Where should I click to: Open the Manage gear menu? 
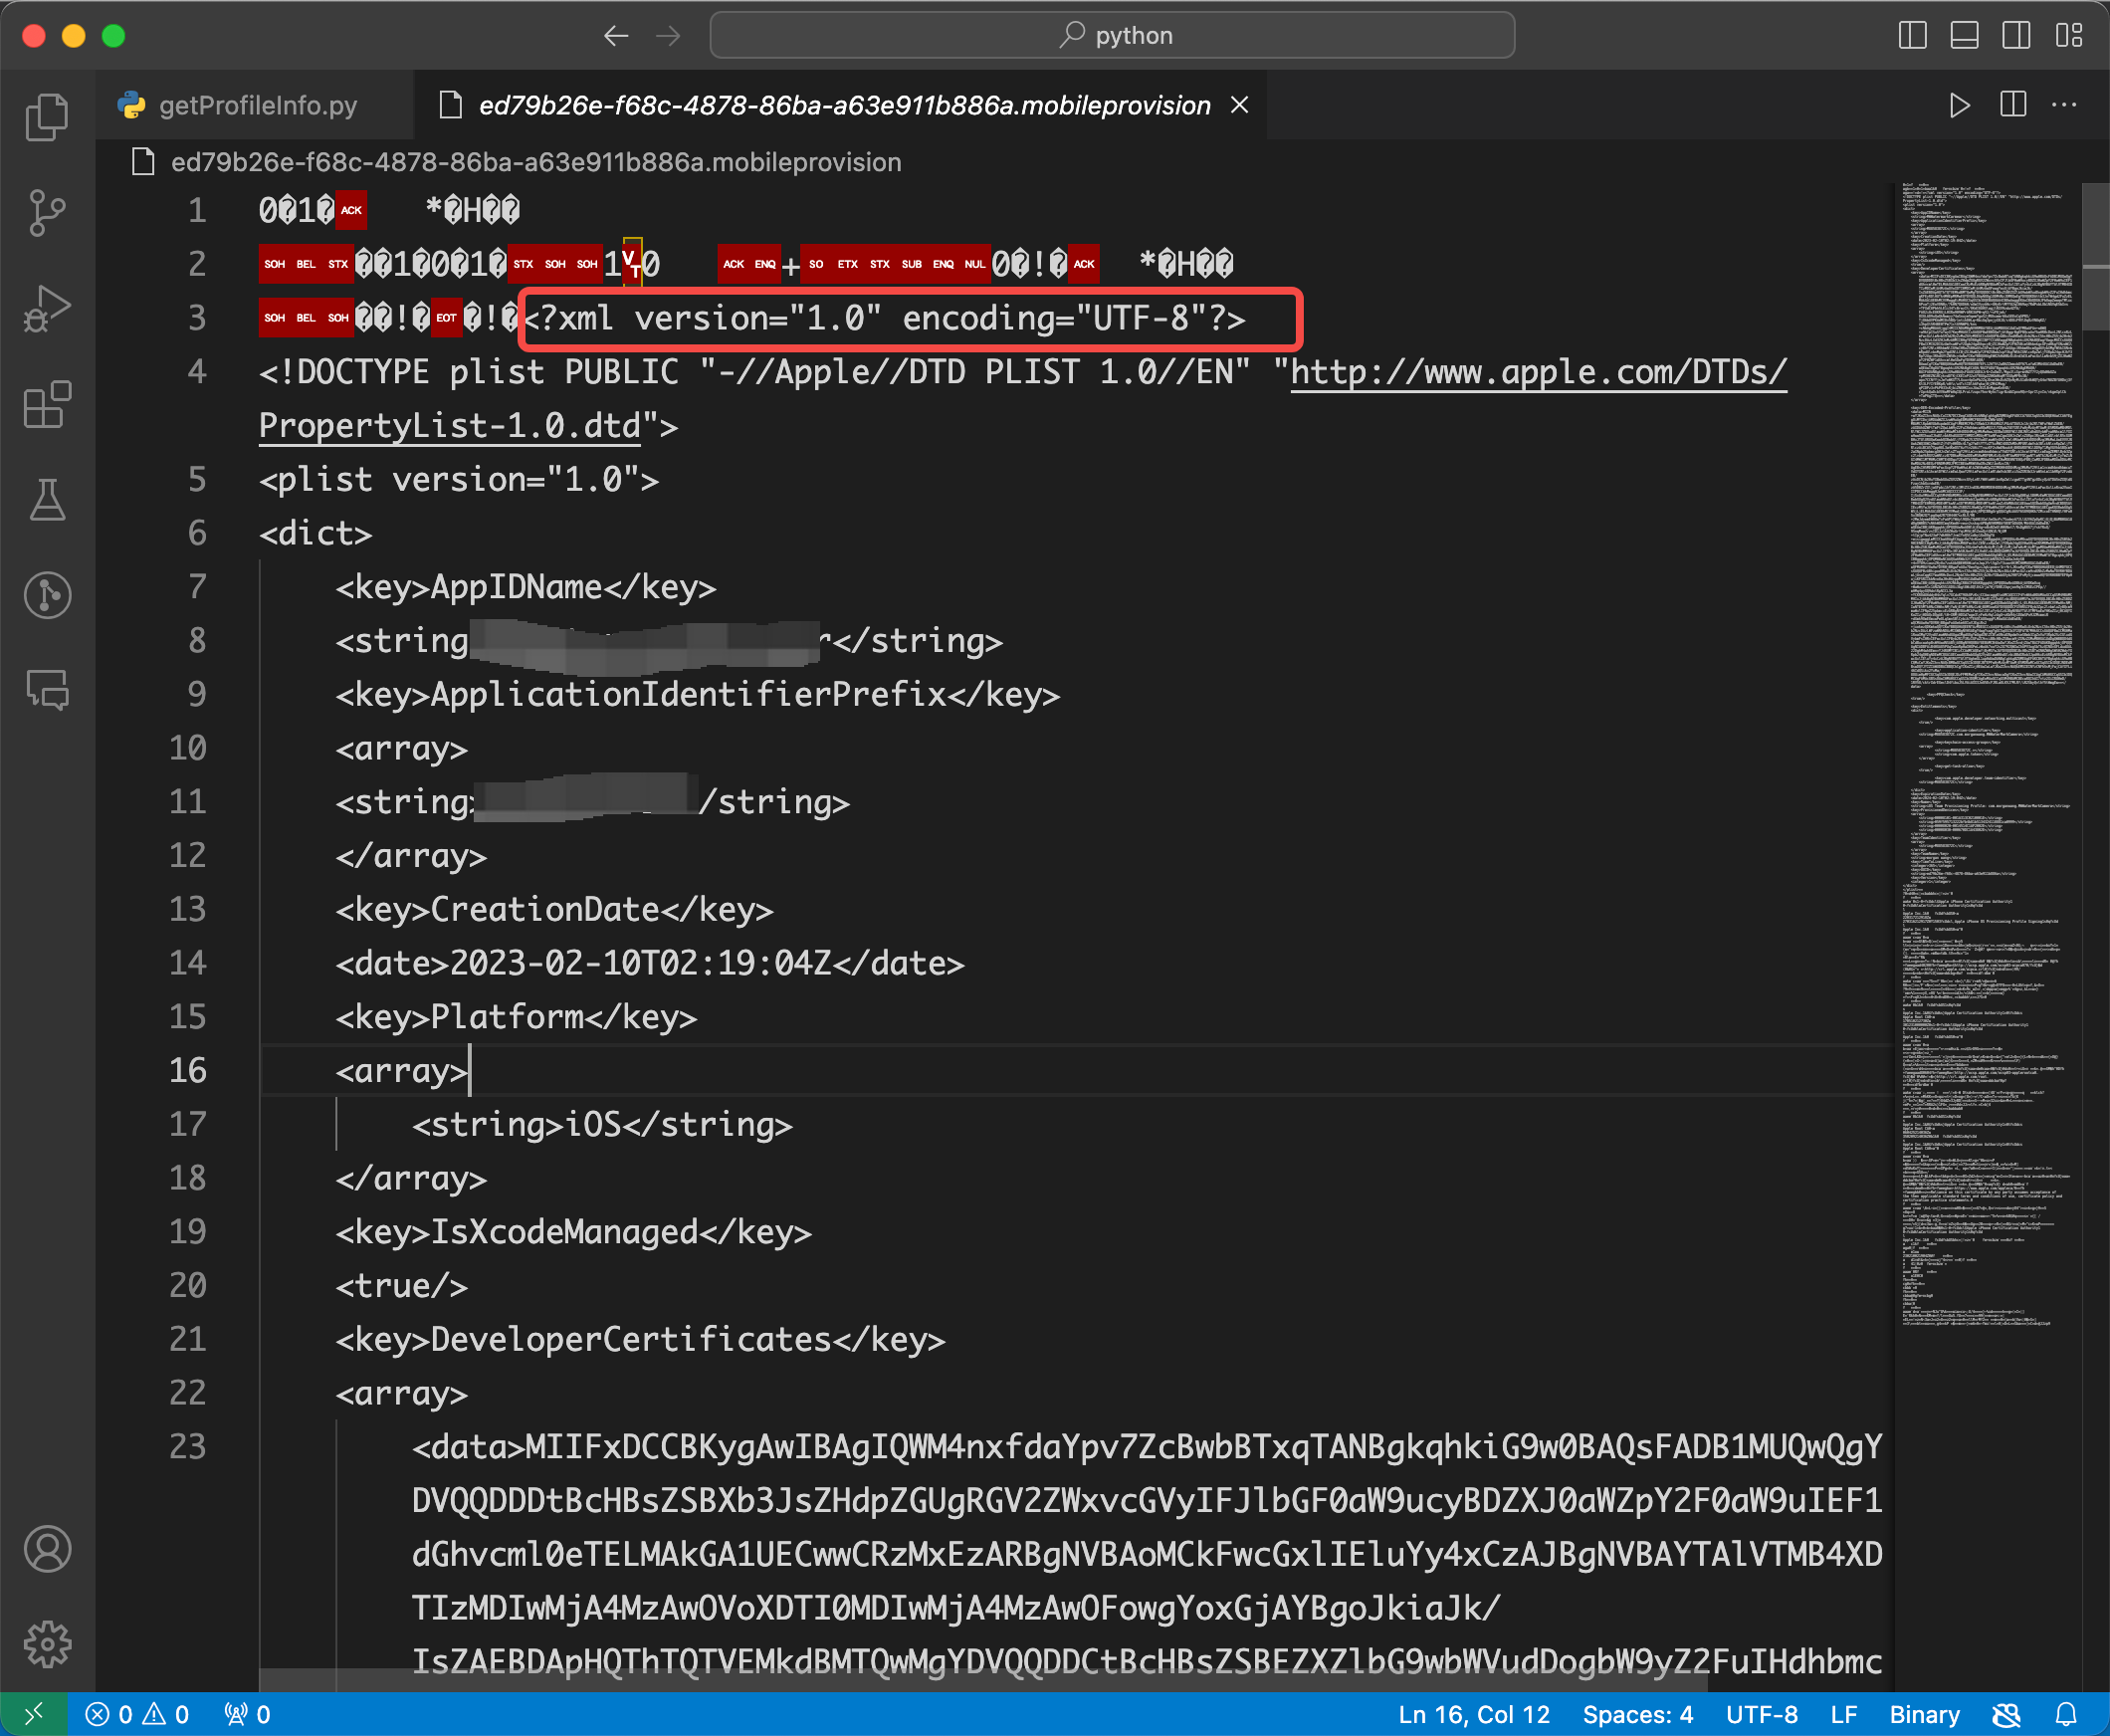pos(47,1644)
